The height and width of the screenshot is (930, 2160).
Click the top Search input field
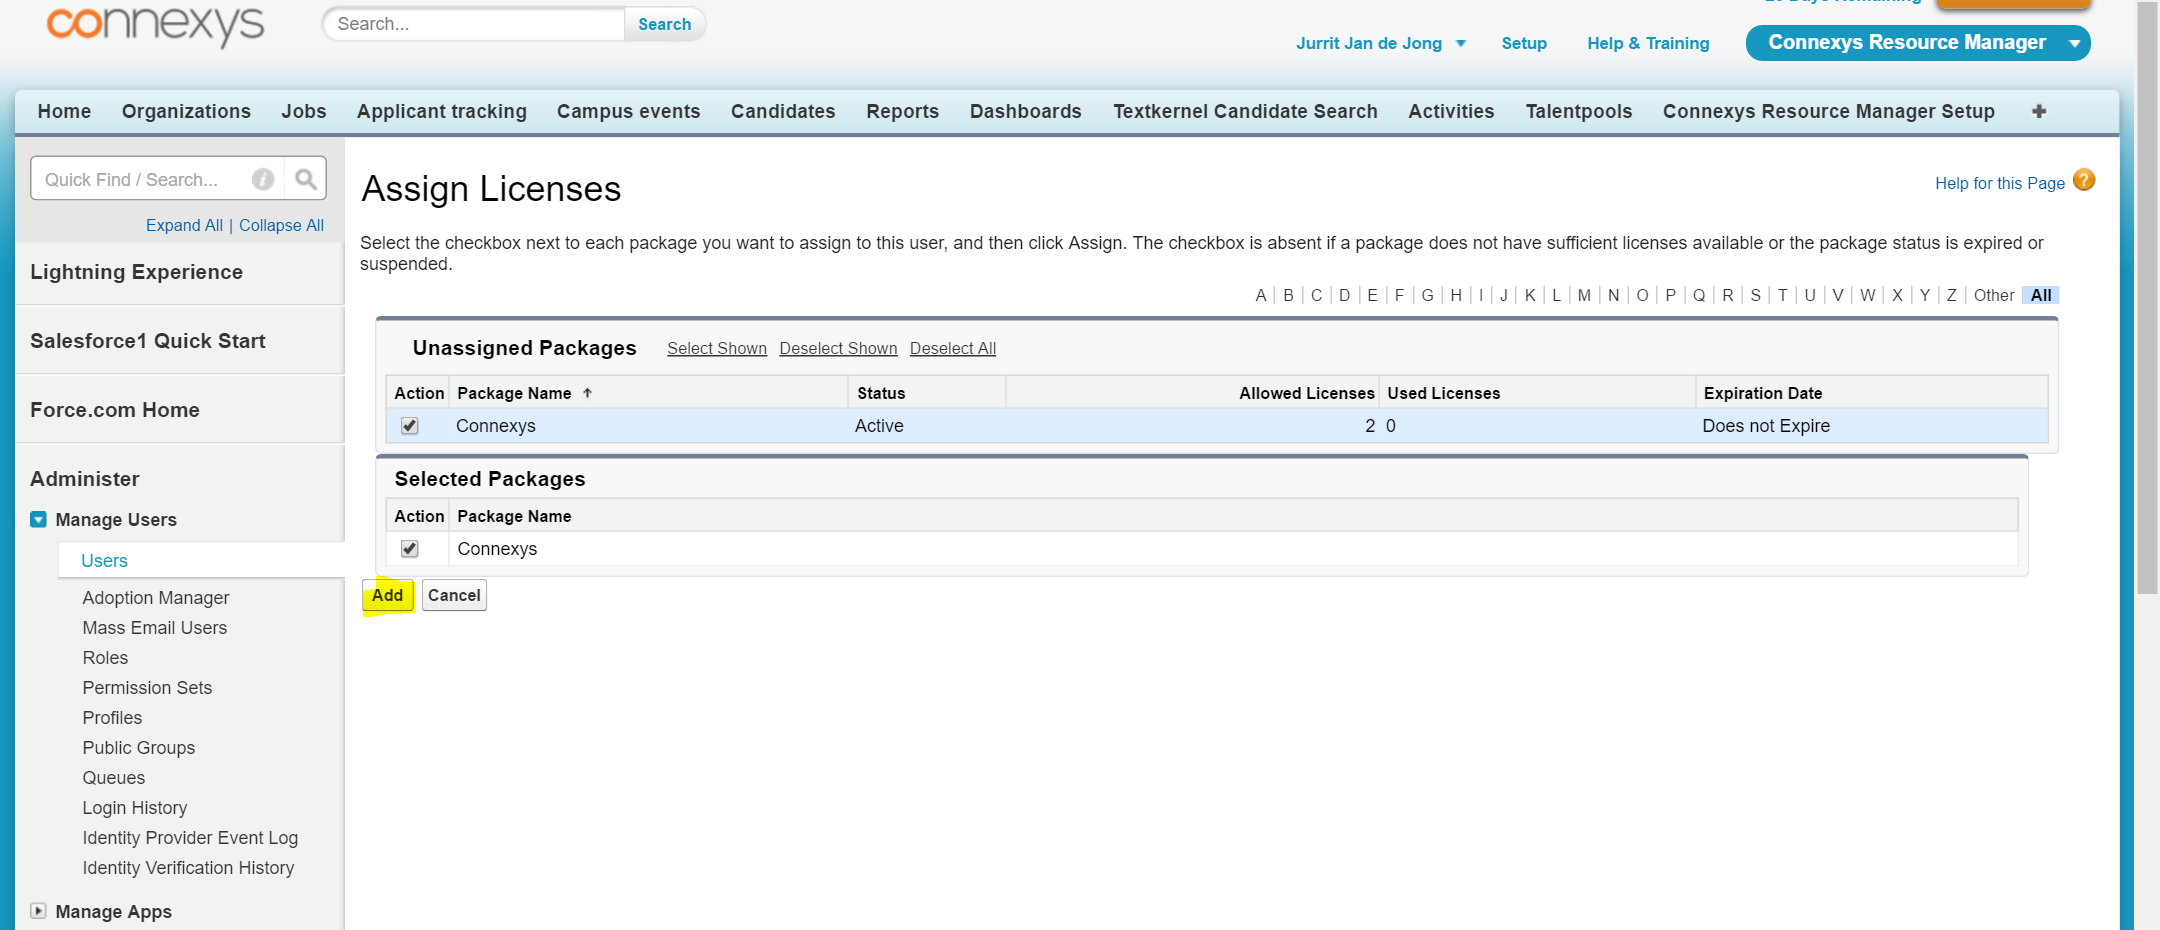pyautogui.click(x=474, y=24)
